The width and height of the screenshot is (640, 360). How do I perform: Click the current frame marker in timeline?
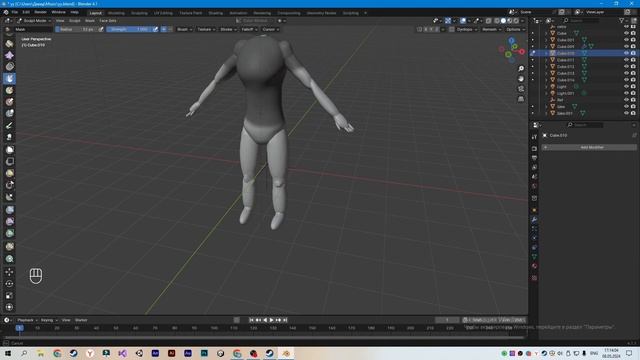coord(19,328)
